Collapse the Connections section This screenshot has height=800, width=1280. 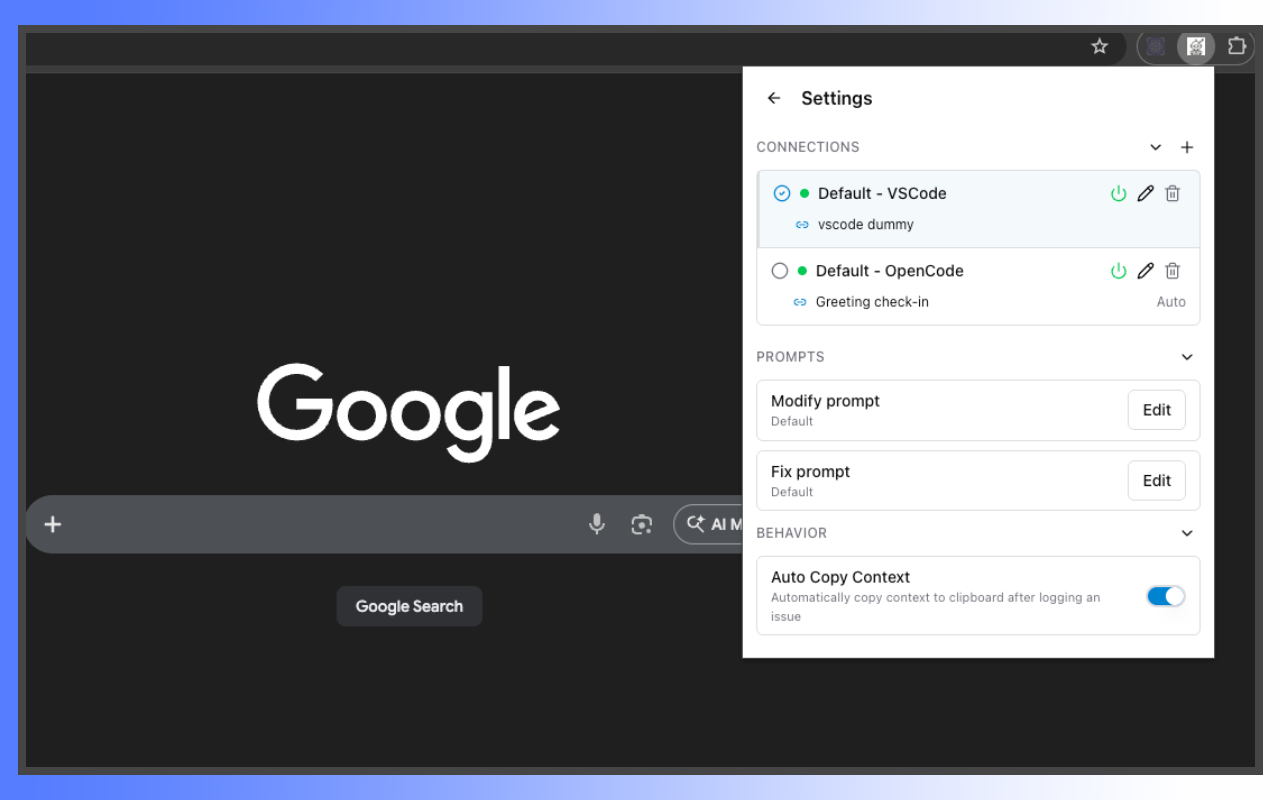coord(1156,147)
